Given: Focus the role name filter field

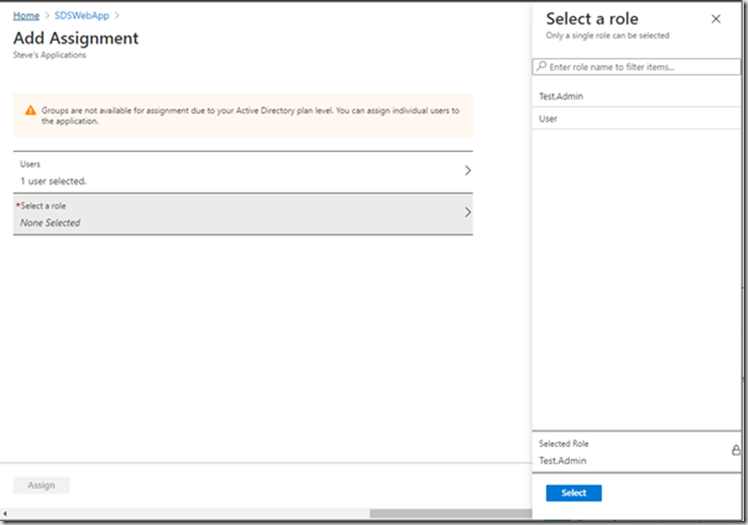Looking at the screenshot, I should (636, 67).
